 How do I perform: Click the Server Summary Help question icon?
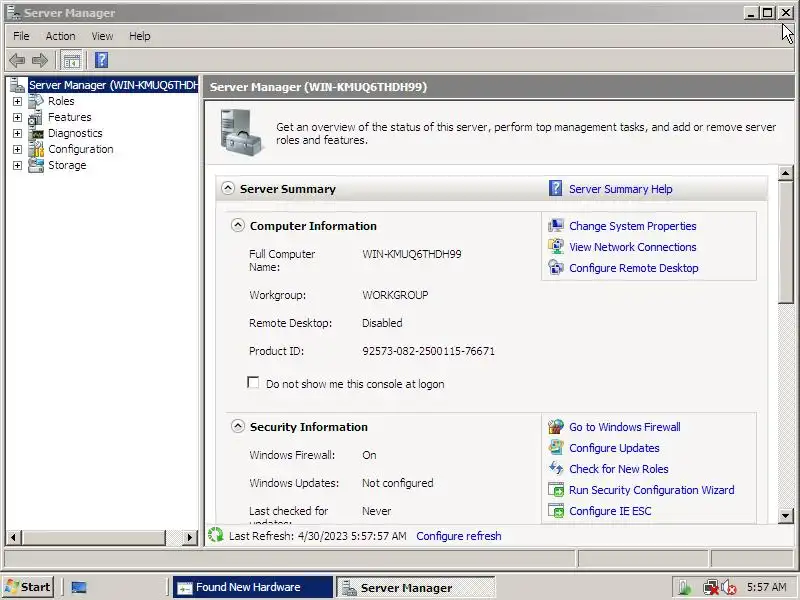point(555,188)
